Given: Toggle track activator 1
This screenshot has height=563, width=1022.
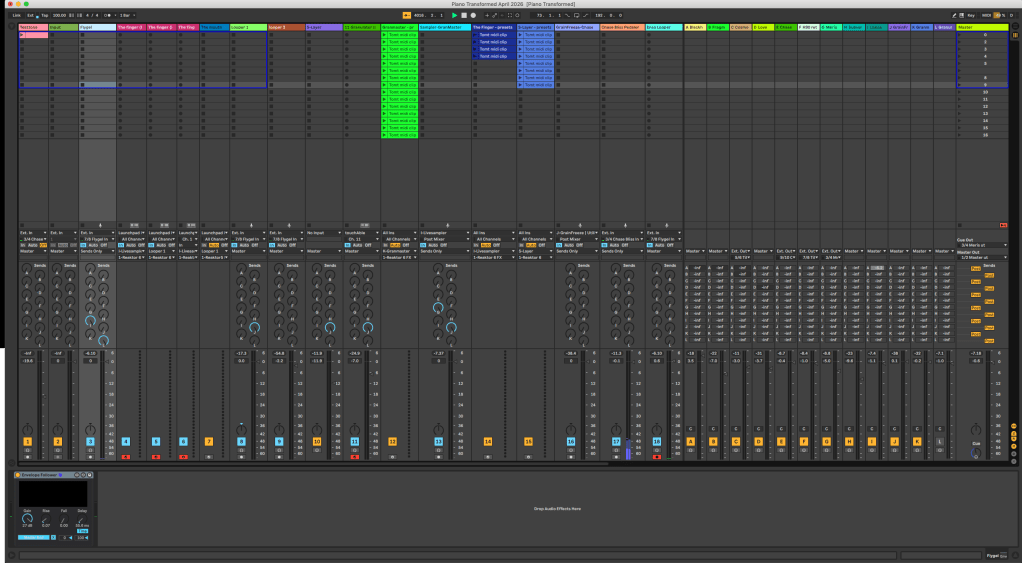Looking at the screenshot, I should coord(27,441).
